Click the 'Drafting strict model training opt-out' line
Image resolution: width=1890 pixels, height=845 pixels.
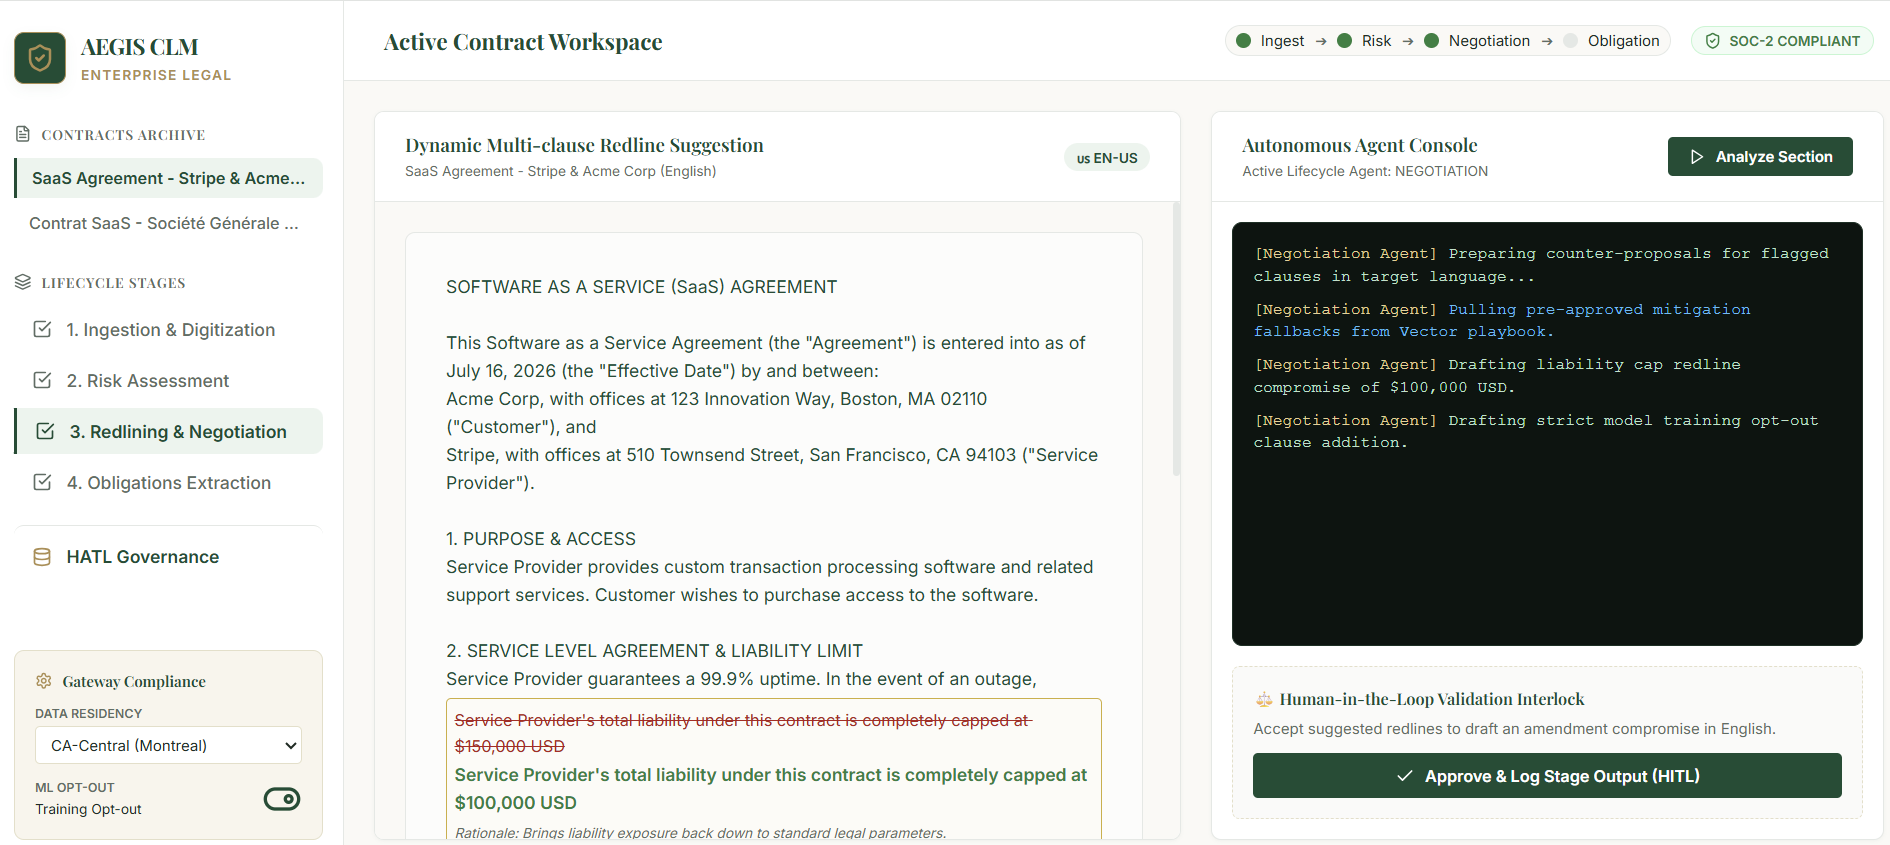coord(1536,431)
